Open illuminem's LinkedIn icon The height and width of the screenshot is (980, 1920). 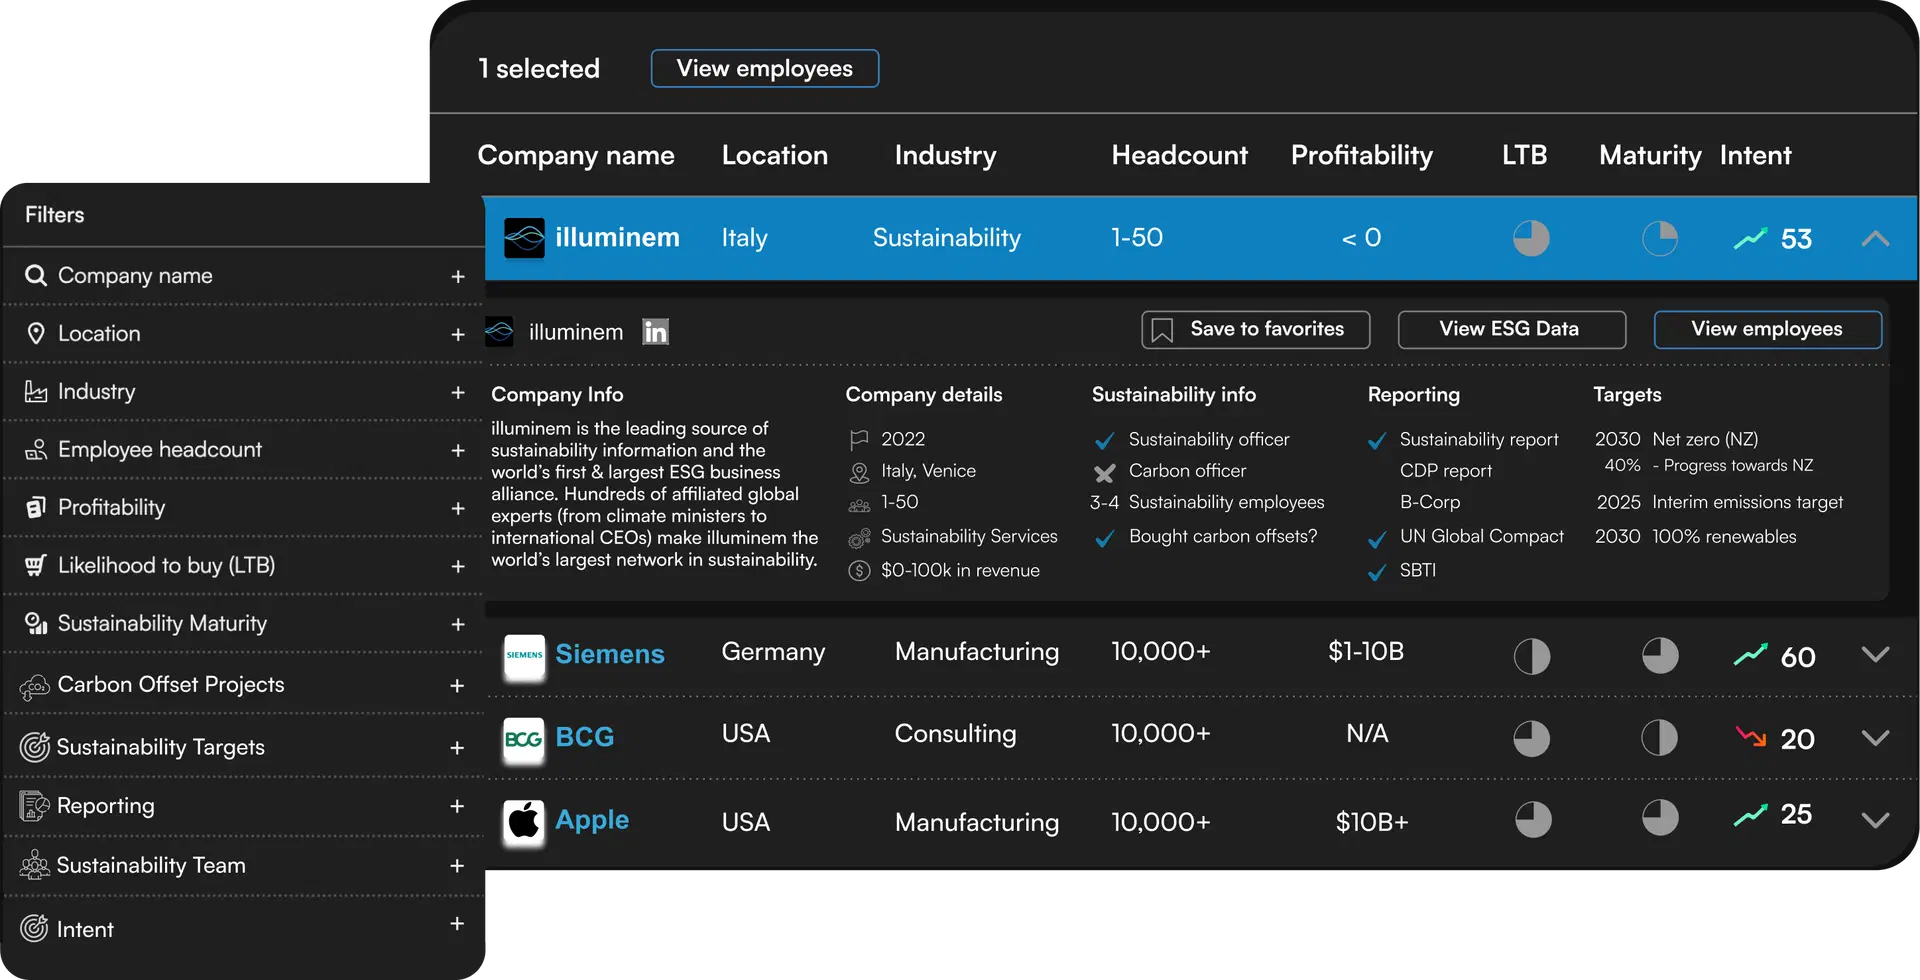[x=655, y=332]
